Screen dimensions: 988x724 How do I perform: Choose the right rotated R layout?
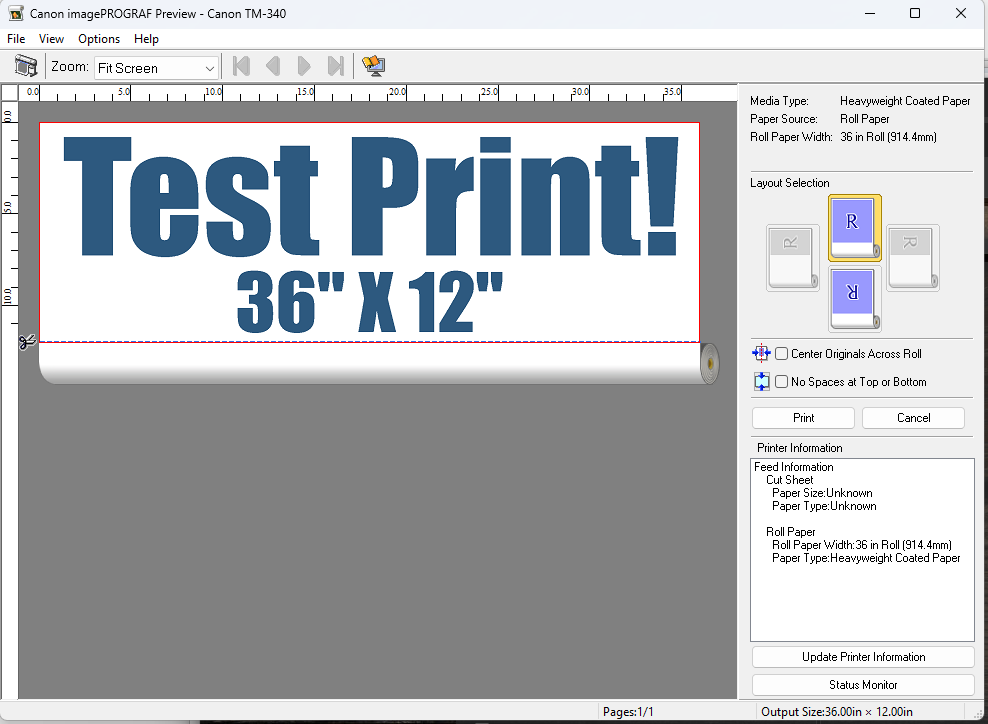[912, 257]
